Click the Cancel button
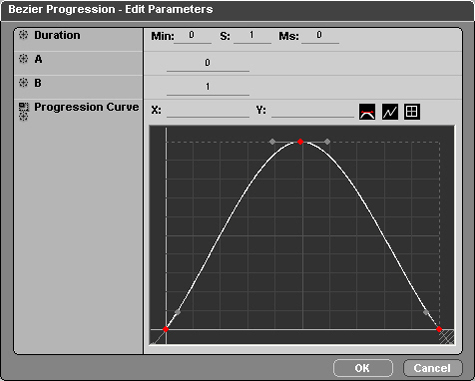This screenshot has height=381, width=475. click(x=433, y=368)
